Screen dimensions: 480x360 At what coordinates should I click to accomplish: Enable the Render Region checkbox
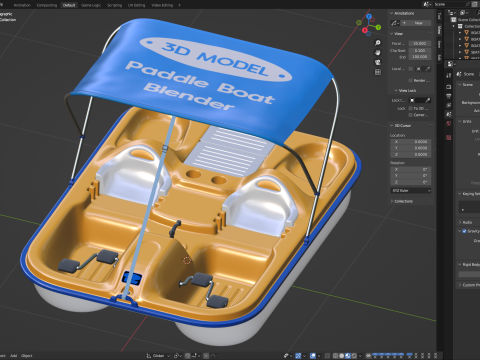click(410, 80)
